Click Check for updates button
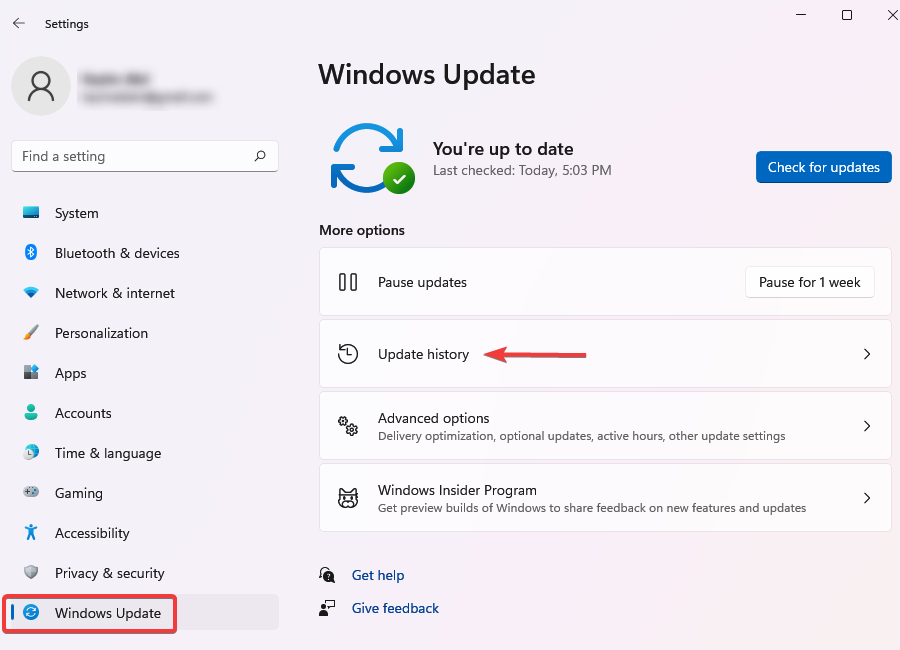This screenshot has height=650, width=900. (x=824, y=167)
